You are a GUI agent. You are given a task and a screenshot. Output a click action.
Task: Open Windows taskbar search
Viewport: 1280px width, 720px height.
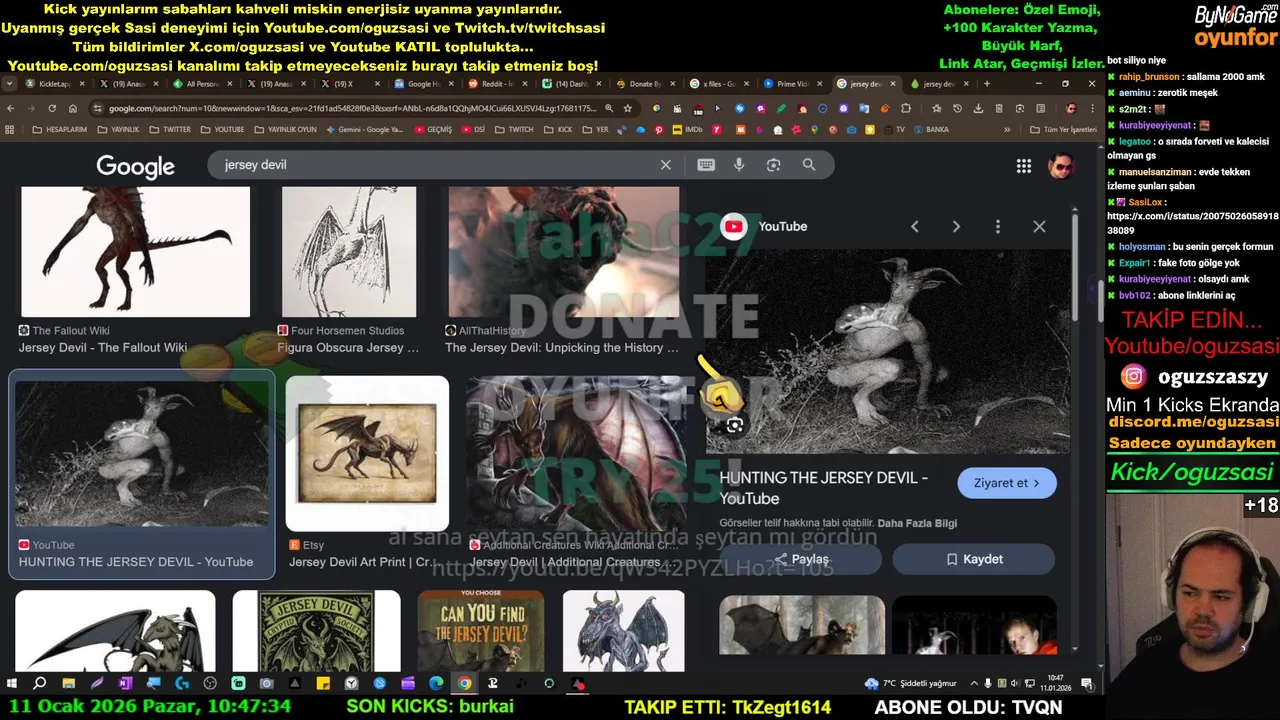[40, 684]
